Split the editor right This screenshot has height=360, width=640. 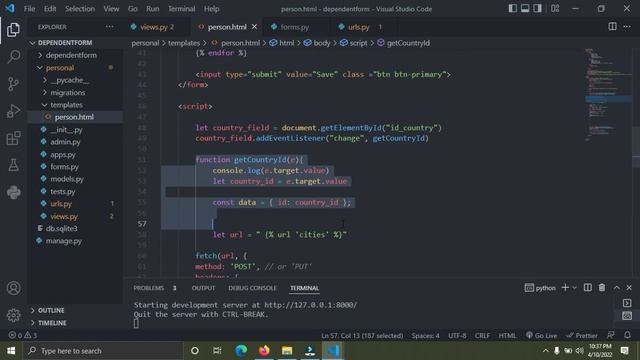pyautogui.click(x=612, y=27)
